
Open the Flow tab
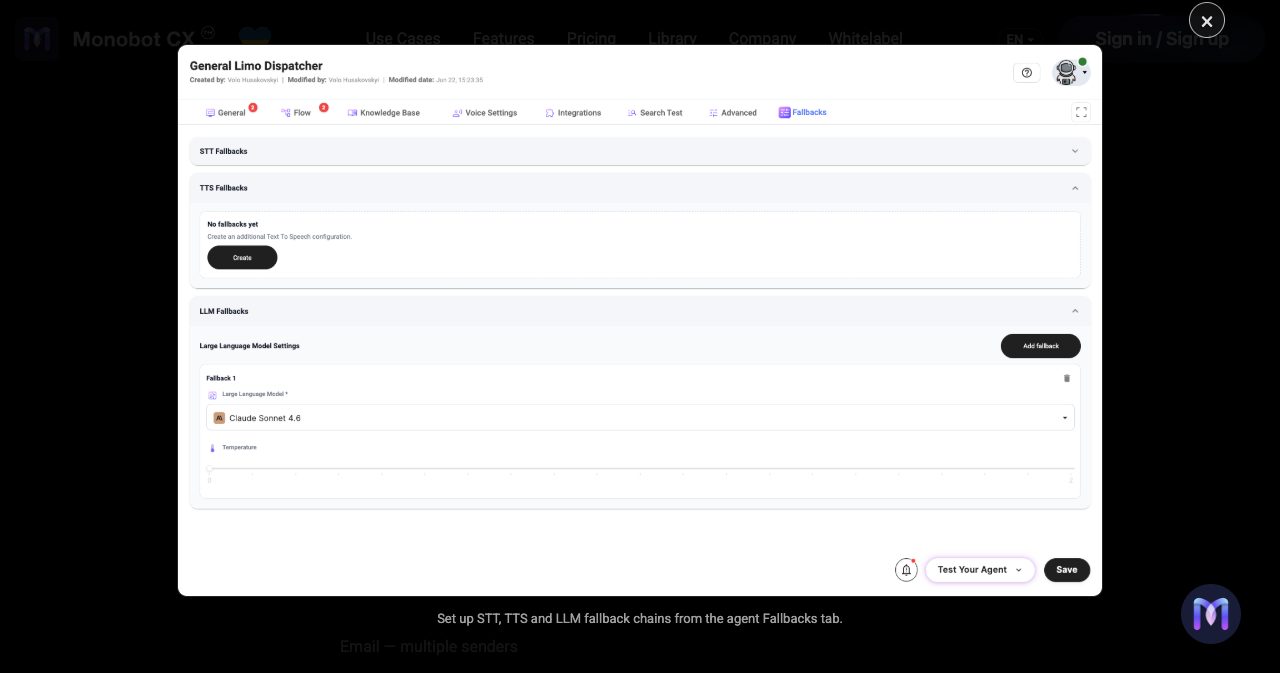coord(297,113)
